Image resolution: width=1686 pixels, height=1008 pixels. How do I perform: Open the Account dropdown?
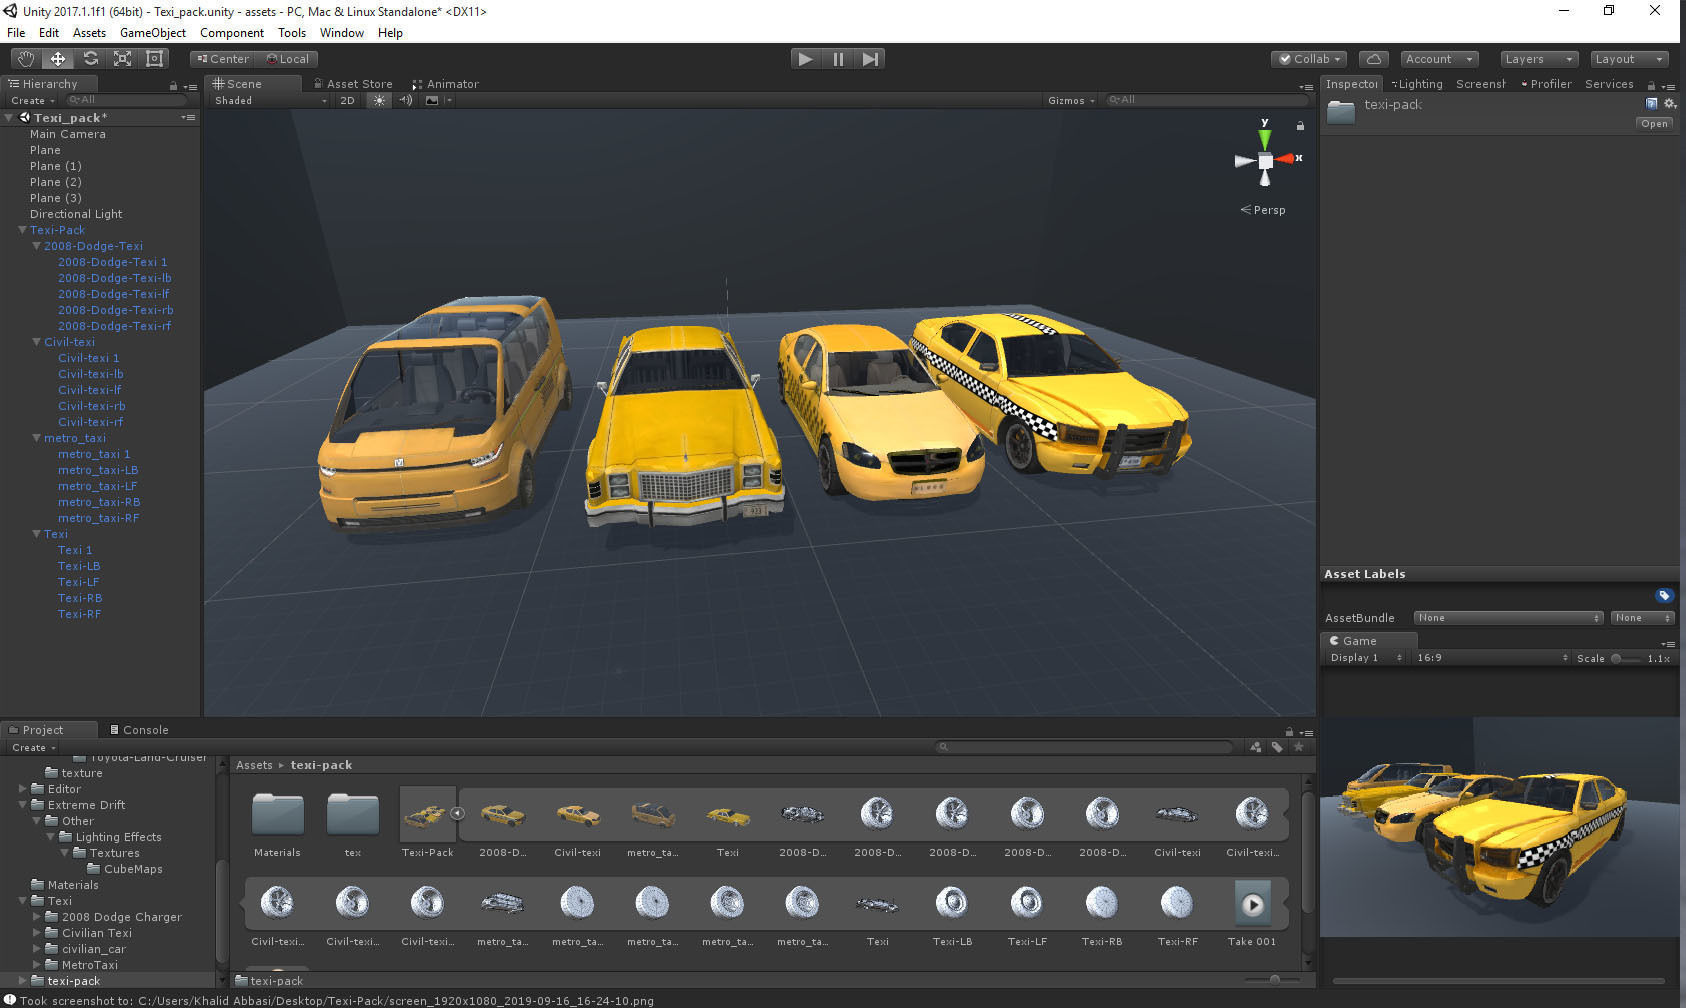(x=1439, y=59)
